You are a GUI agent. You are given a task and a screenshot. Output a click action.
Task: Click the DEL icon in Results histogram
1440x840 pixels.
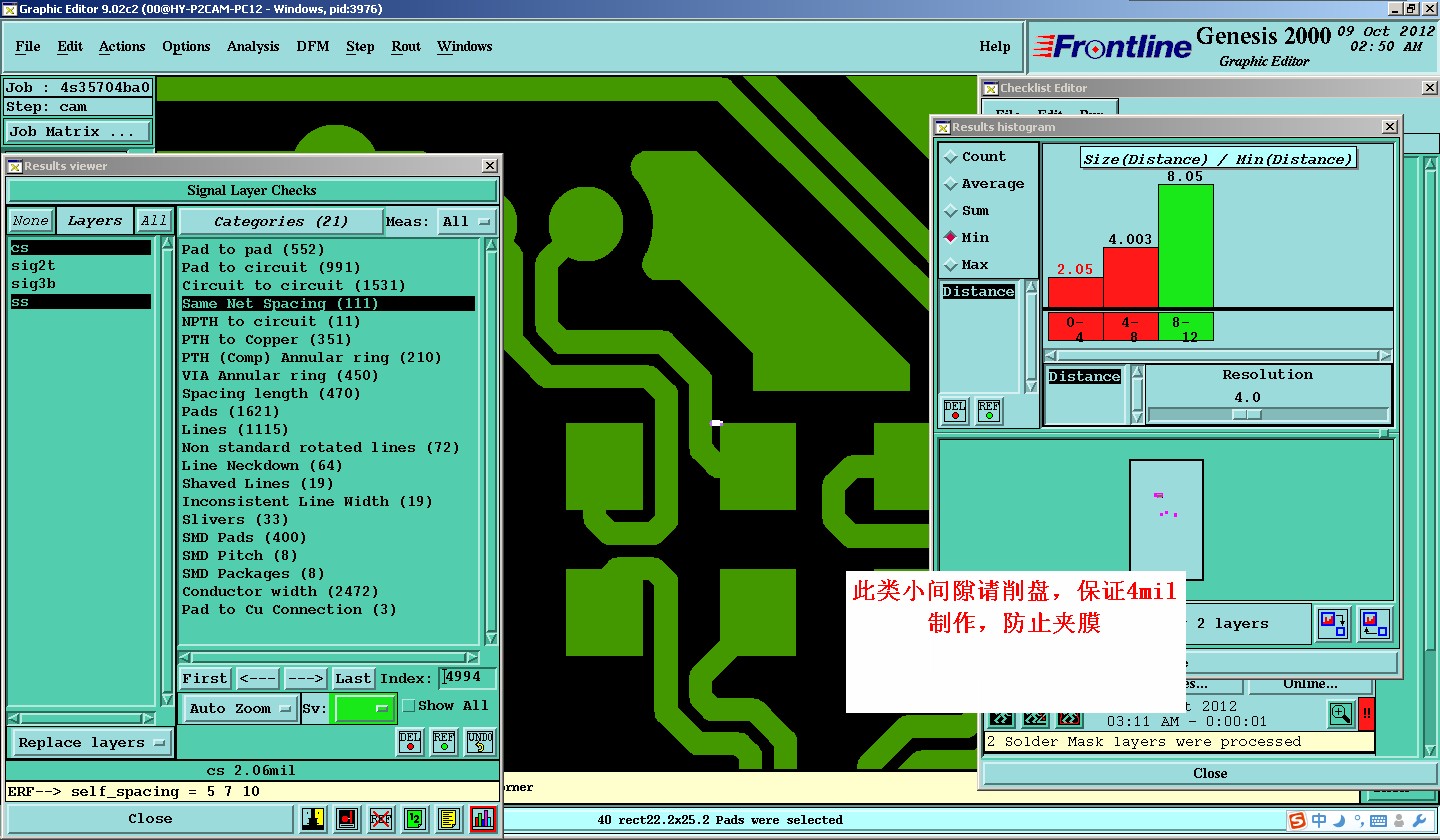pyautogui.click(x=955, y=411)
